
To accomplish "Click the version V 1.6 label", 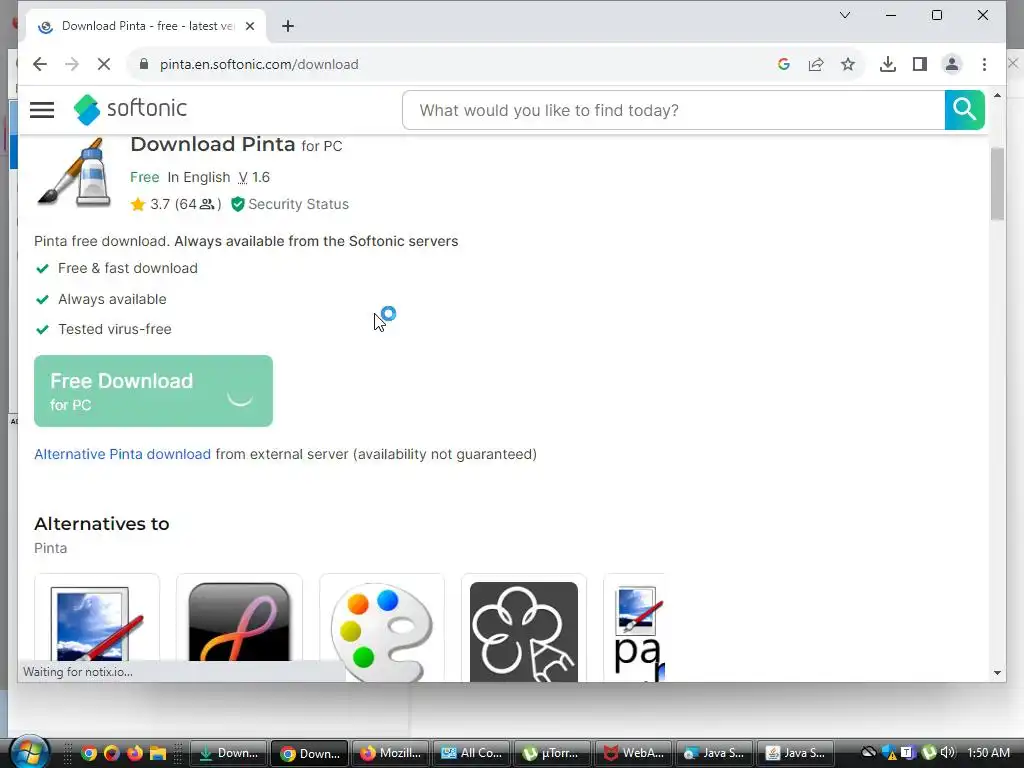I will (x=254, y=177).
